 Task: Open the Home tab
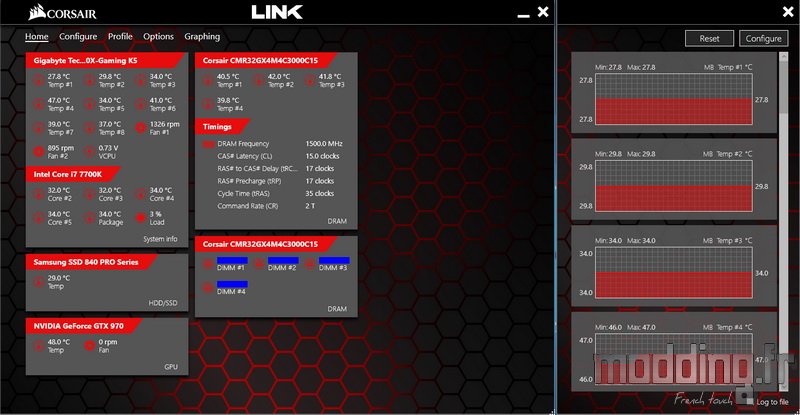[x=37, y=36]
